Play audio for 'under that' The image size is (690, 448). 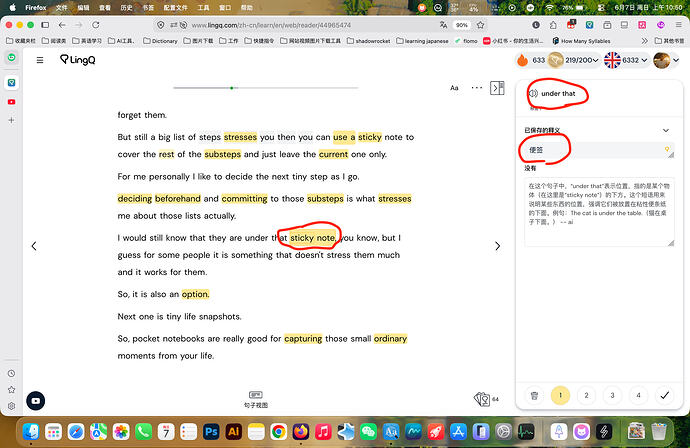[x=534, y=93]
